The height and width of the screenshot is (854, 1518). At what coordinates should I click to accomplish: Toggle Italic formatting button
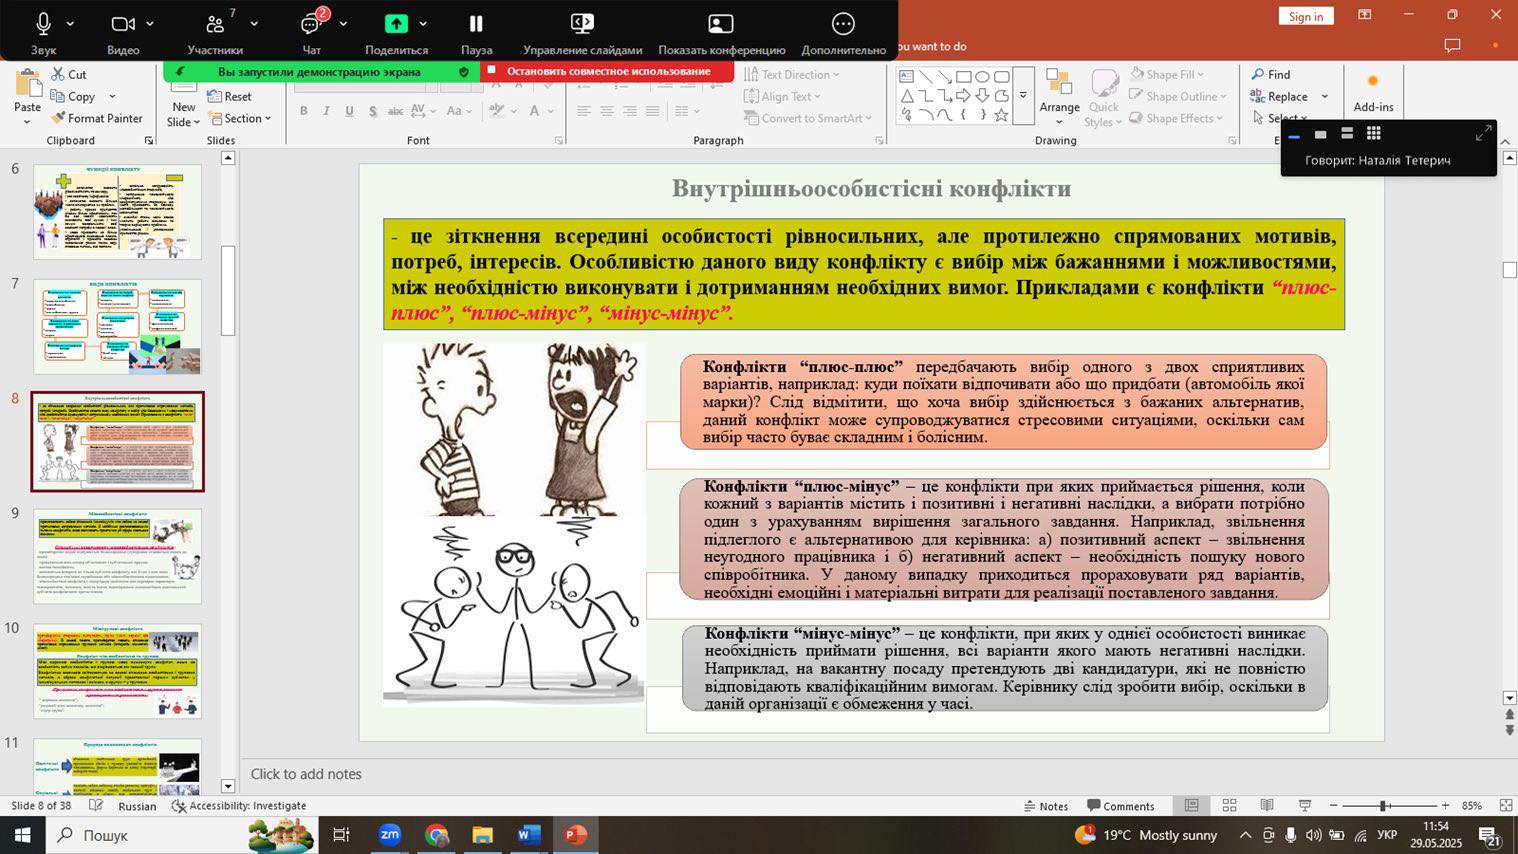(x=326, y=111)
